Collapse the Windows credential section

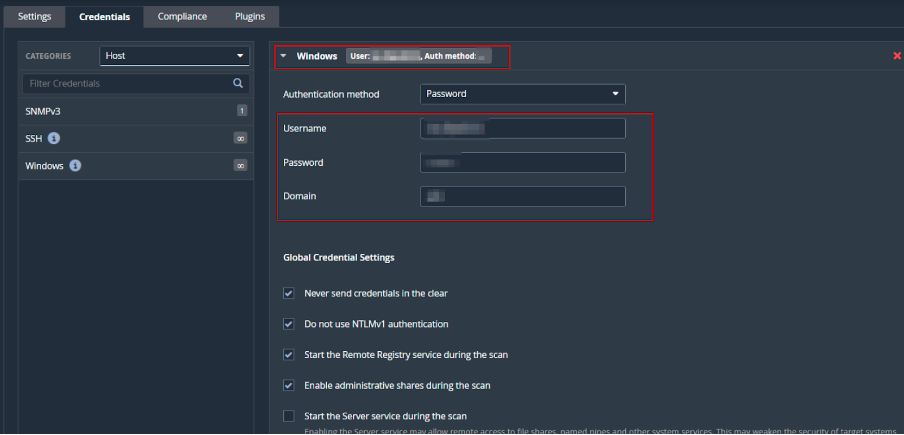(283, 56)
